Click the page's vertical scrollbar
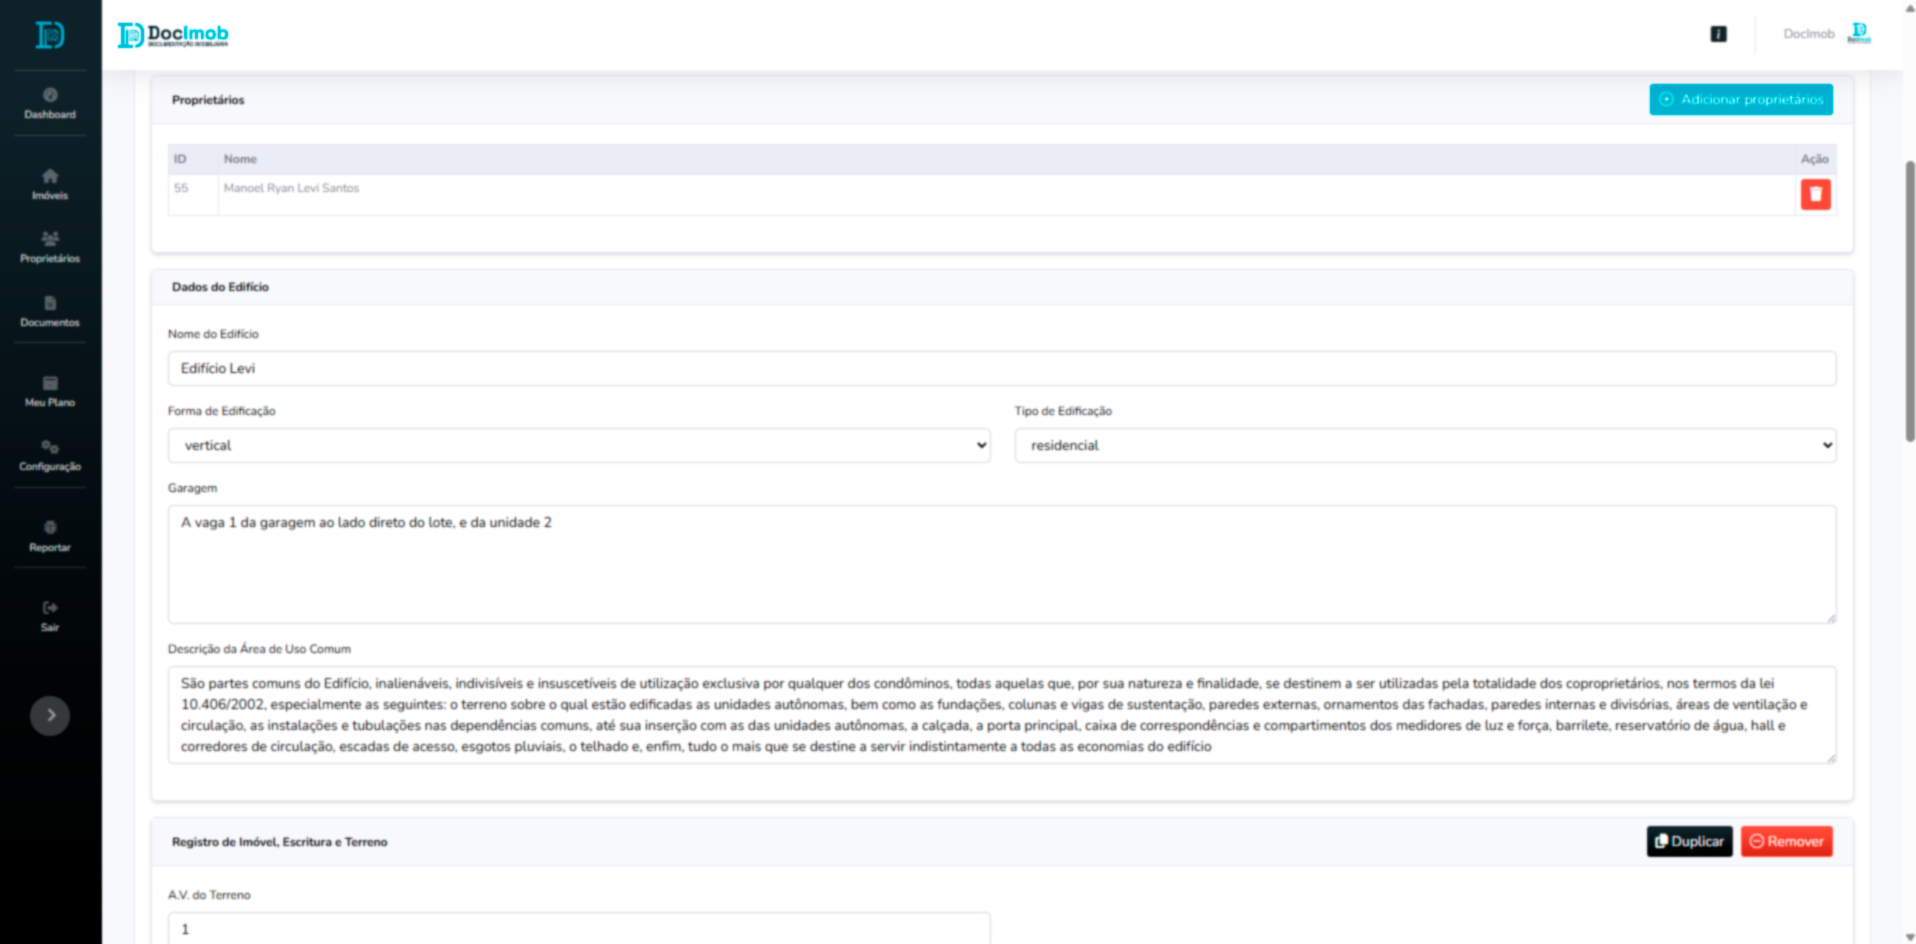 (x=1909, y=300)
